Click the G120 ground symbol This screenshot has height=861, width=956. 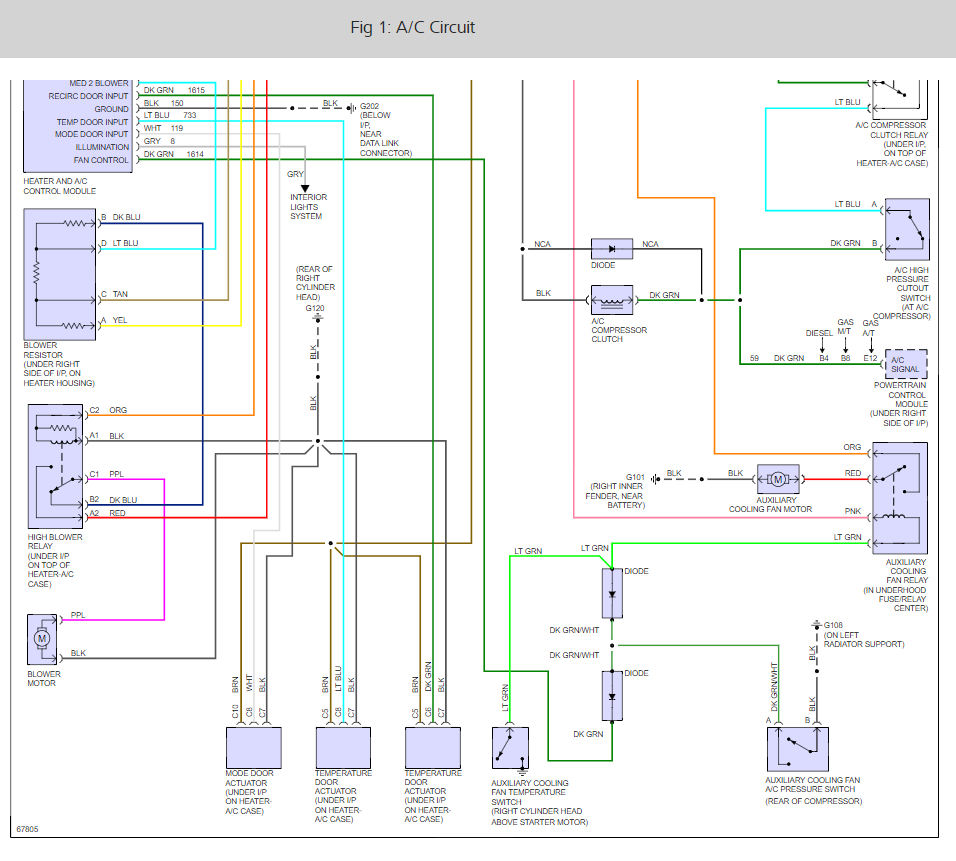[318, 318]
